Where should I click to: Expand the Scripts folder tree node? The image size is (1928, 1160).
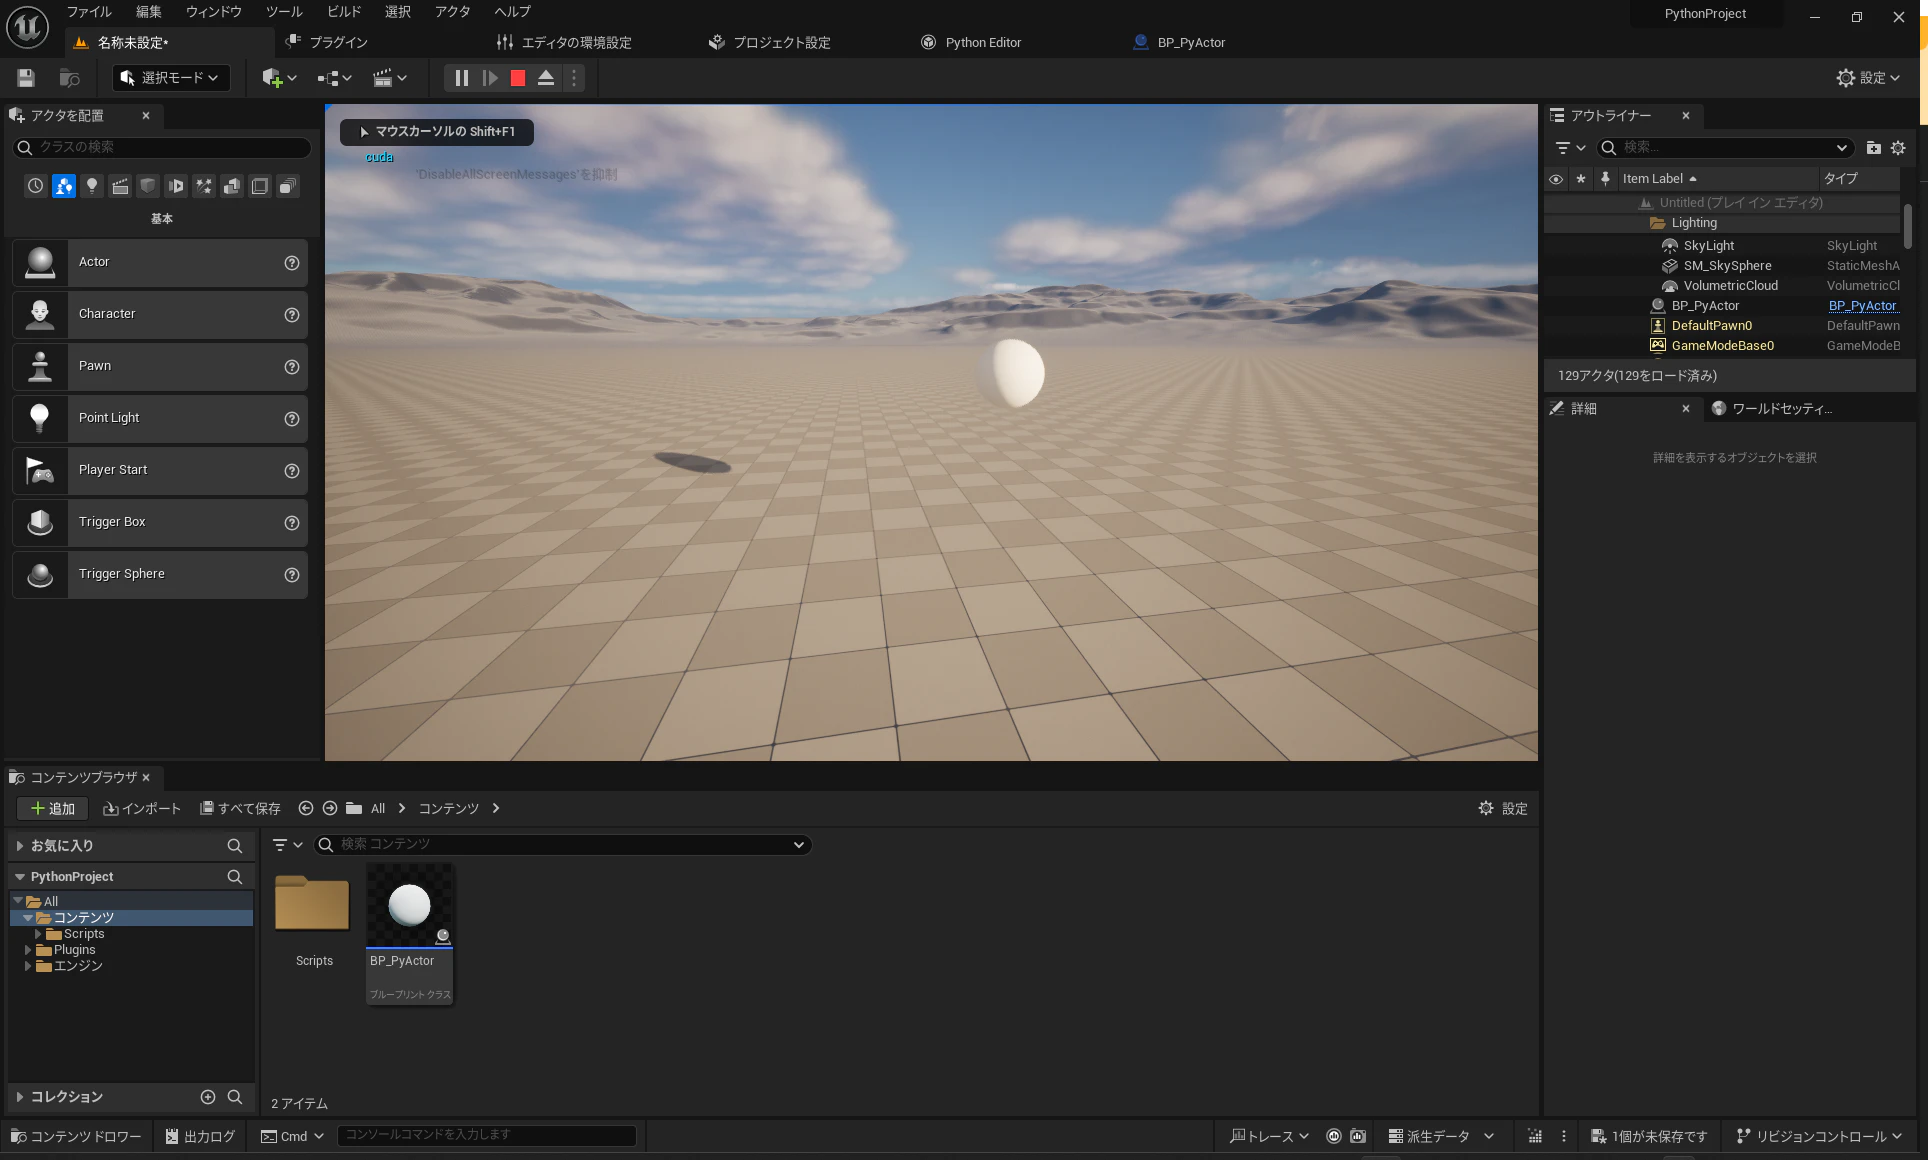click(x=38, y=934)
